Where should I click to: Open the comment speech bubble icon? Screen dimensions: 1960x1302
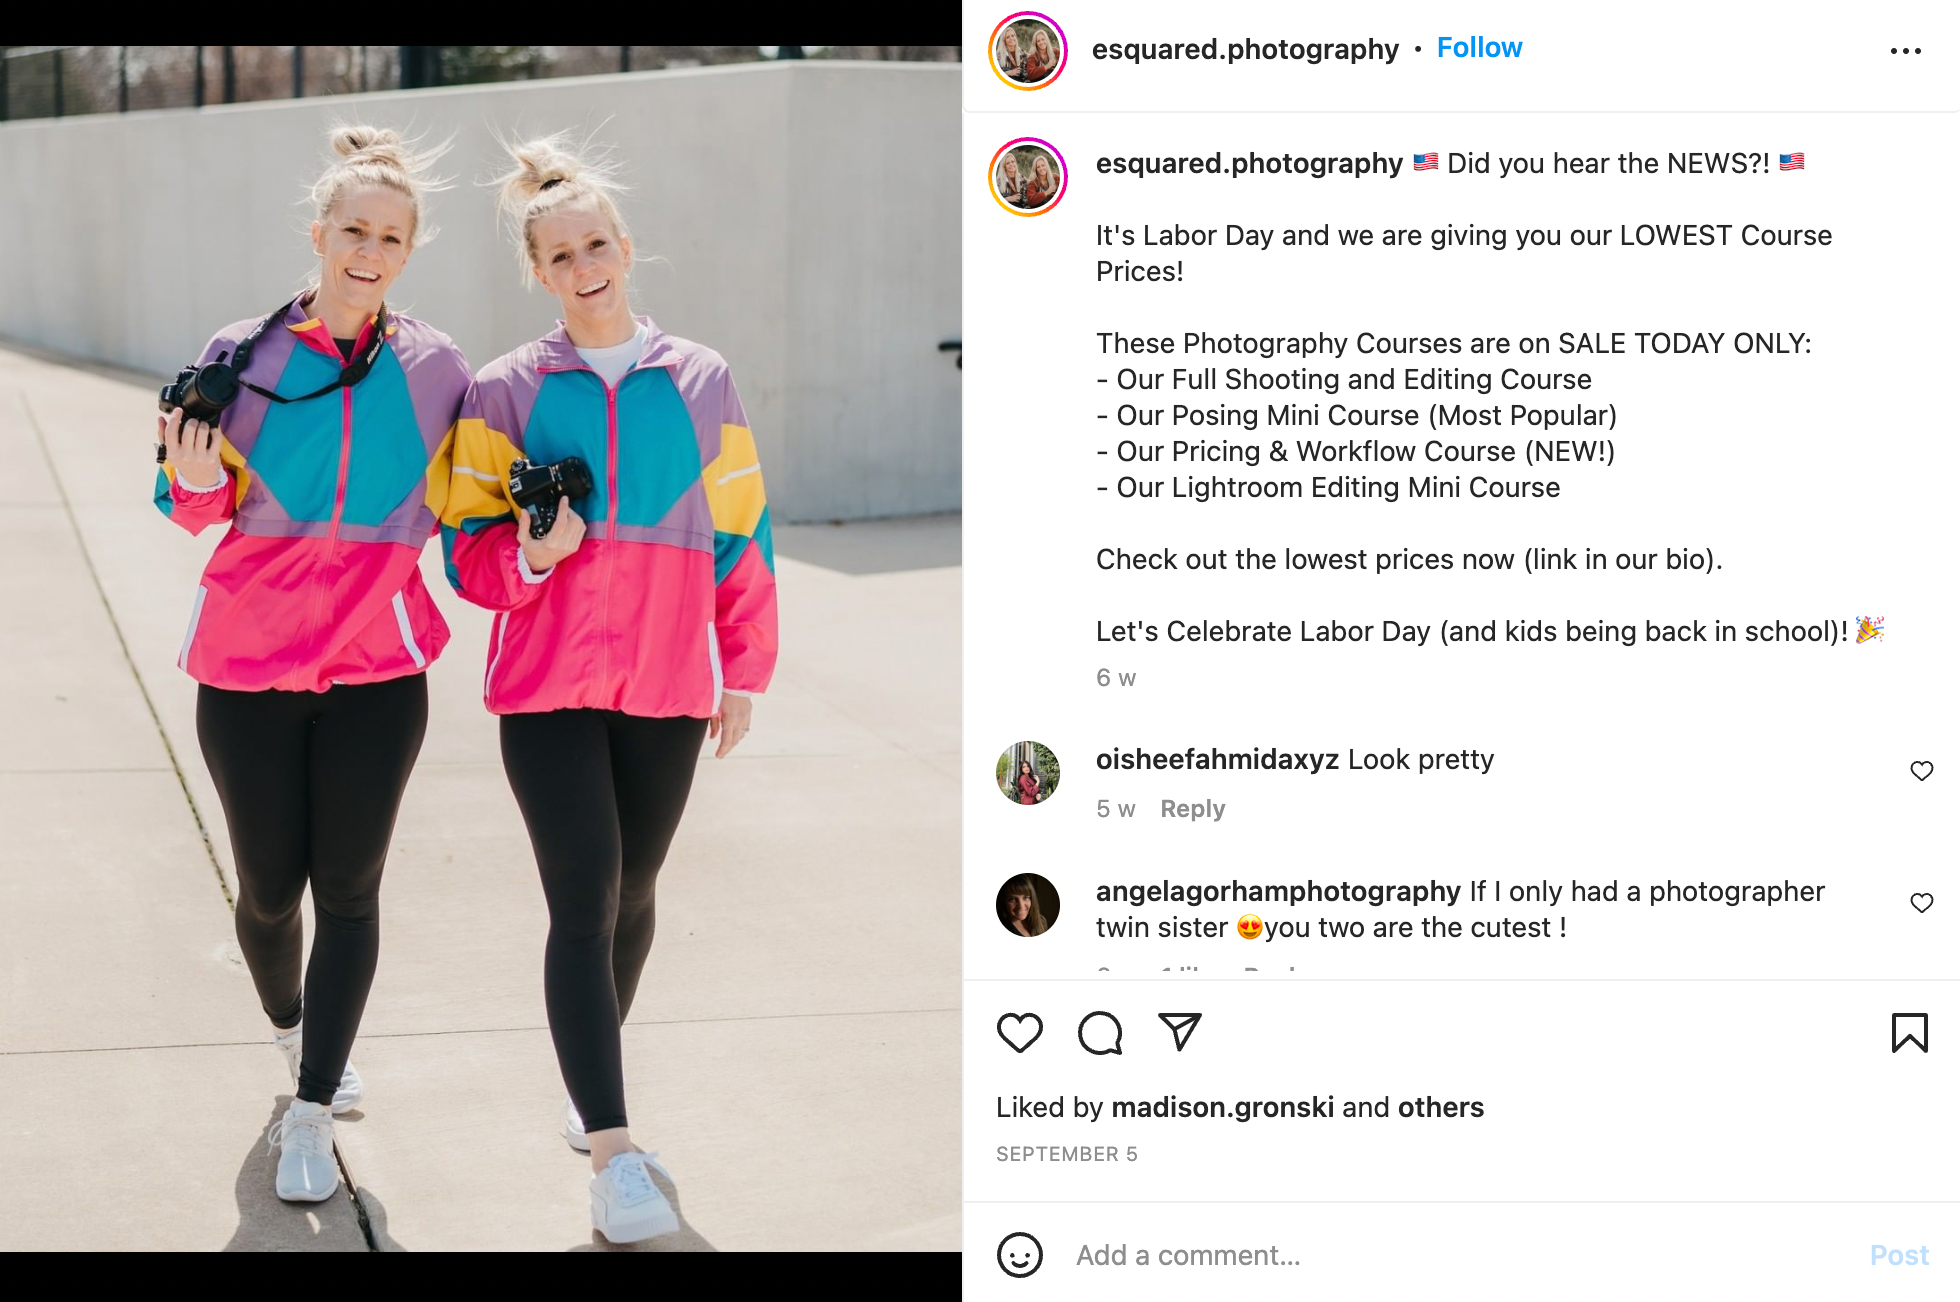[x=1100, y=1032]
